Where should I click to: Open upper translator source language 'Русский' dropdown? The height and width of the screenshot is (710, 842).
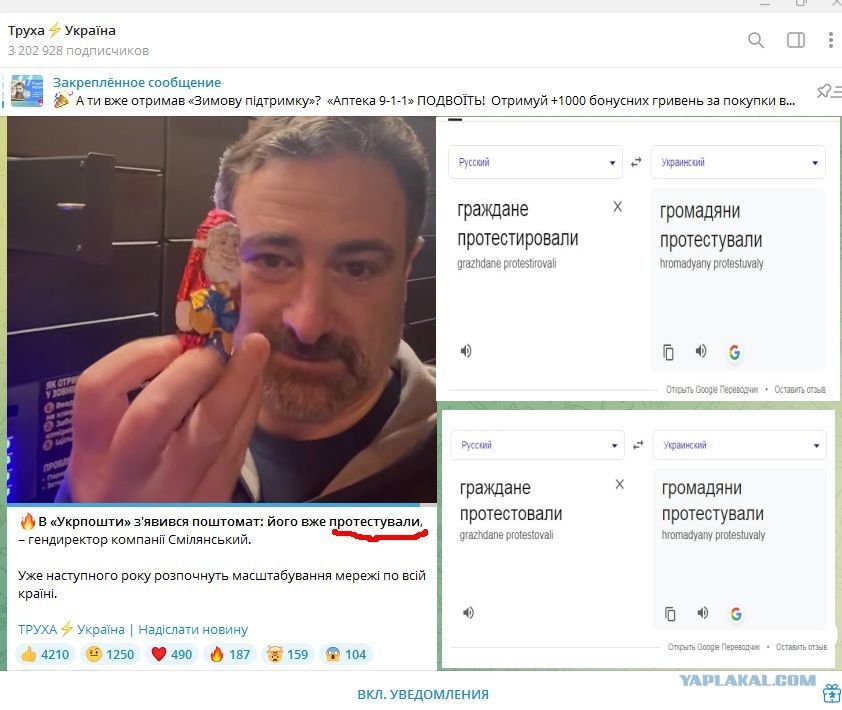click(535, 162)
